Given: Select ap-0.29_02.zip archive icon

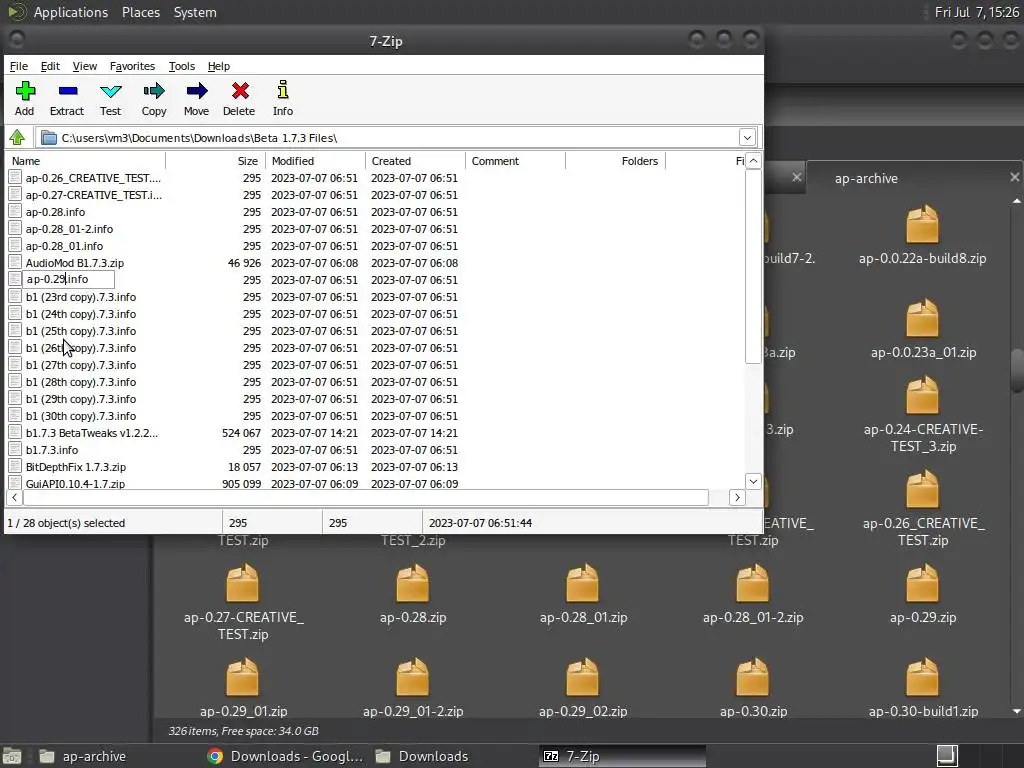Looking at the screenshot, I should pos(583,678).
